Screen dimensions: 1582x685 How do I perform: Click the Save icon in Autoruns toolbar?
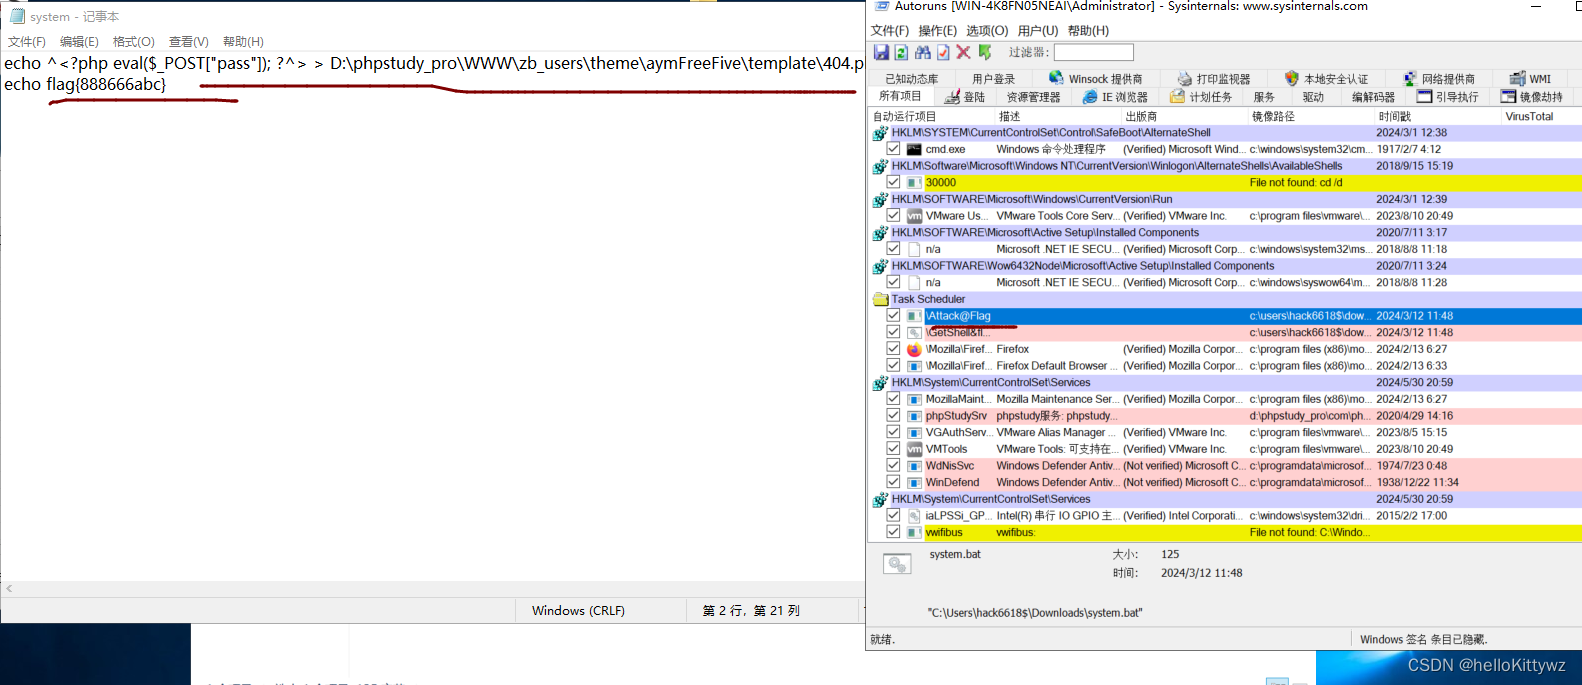(x=881, y=52)
